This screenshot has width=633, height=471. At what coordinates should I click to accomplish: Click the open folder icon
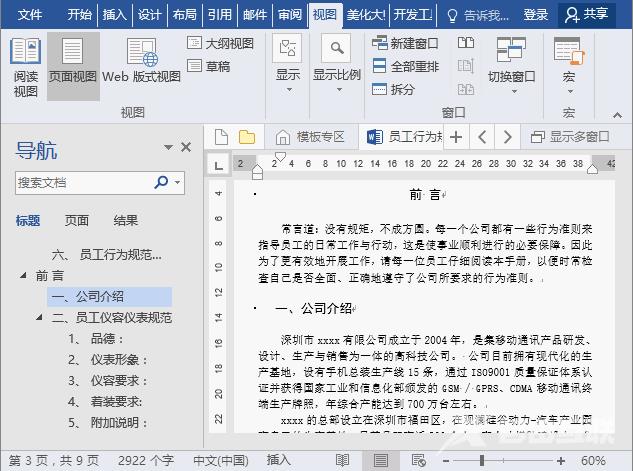(247, 137)
